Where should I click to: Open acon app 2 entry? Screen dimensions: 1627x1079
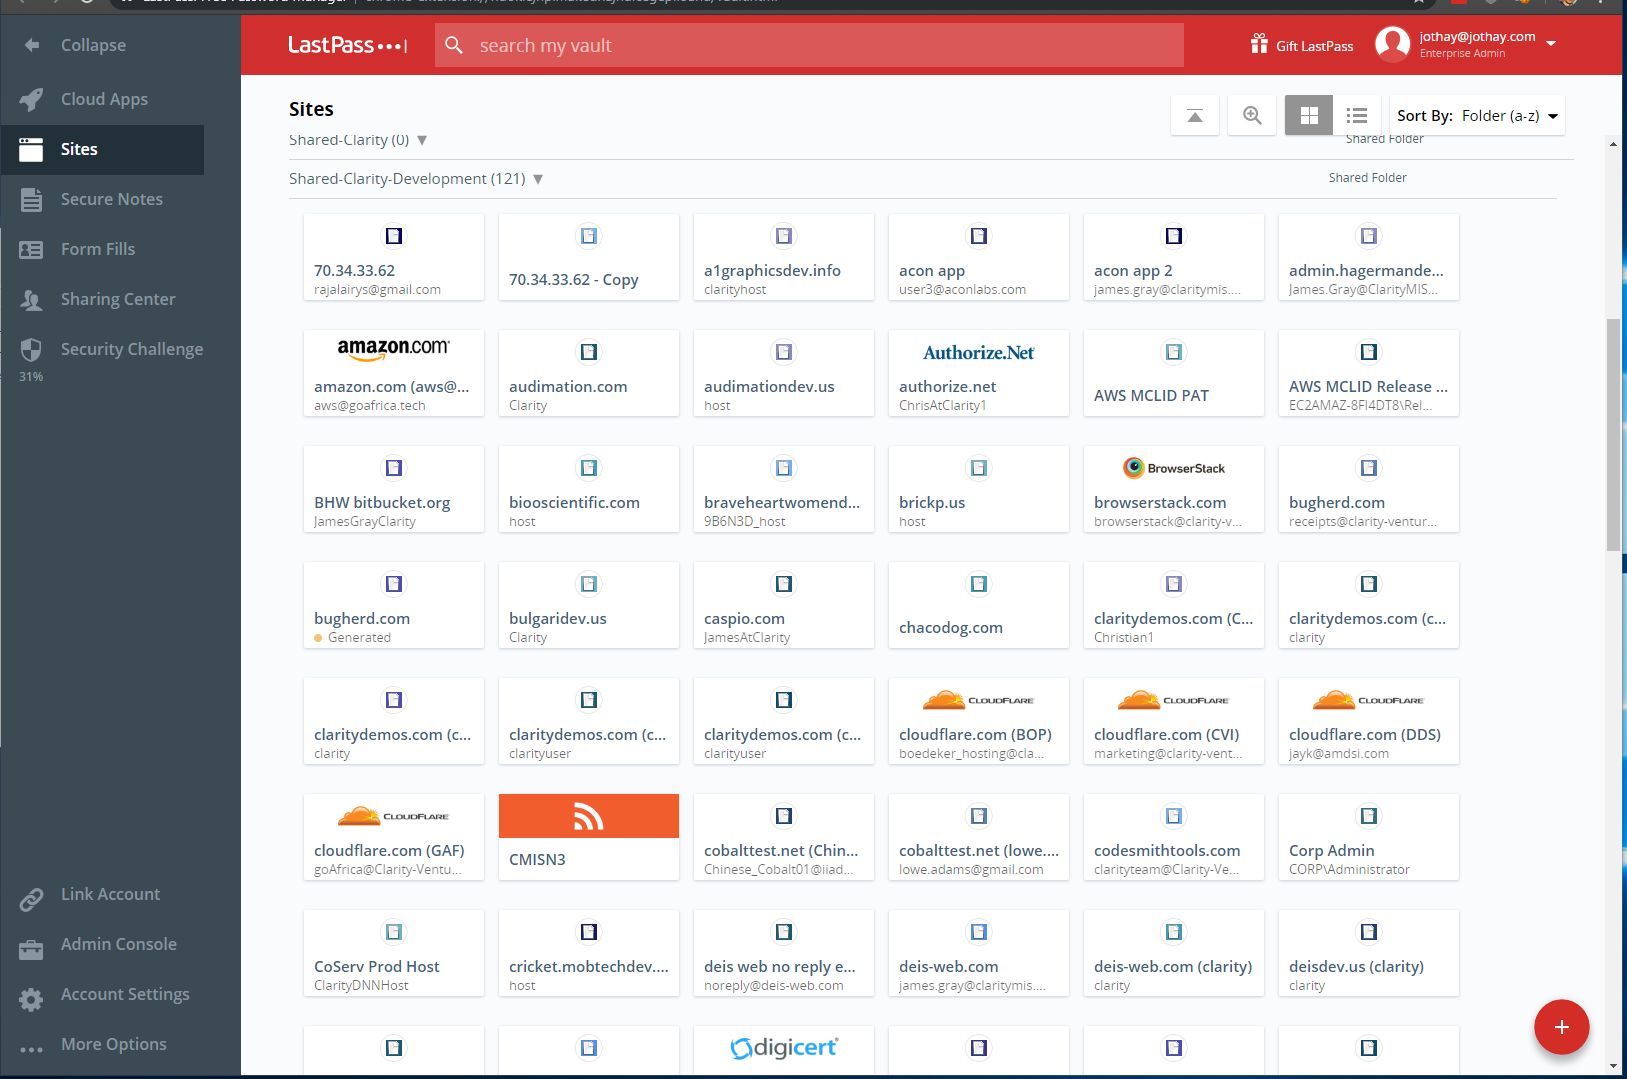click(1174, 257)
